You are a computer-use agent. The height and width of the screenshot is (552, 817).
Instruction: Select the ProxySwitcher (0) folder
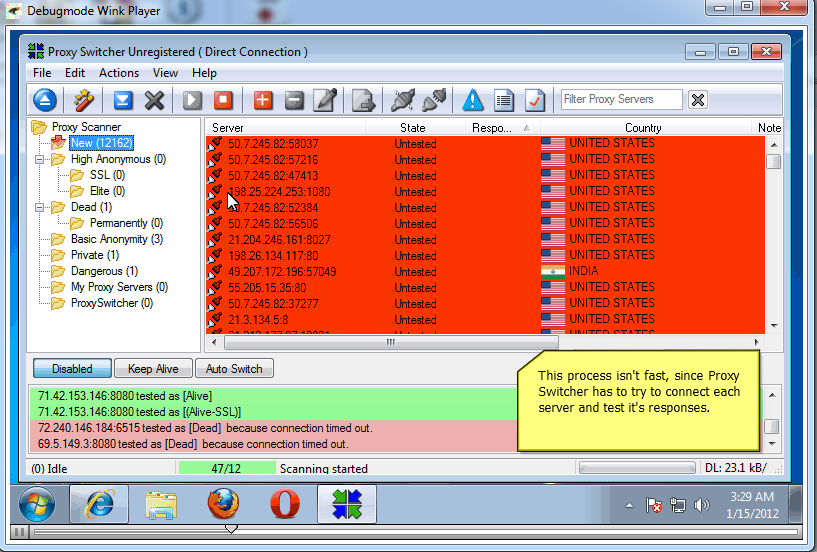[112, 303]
